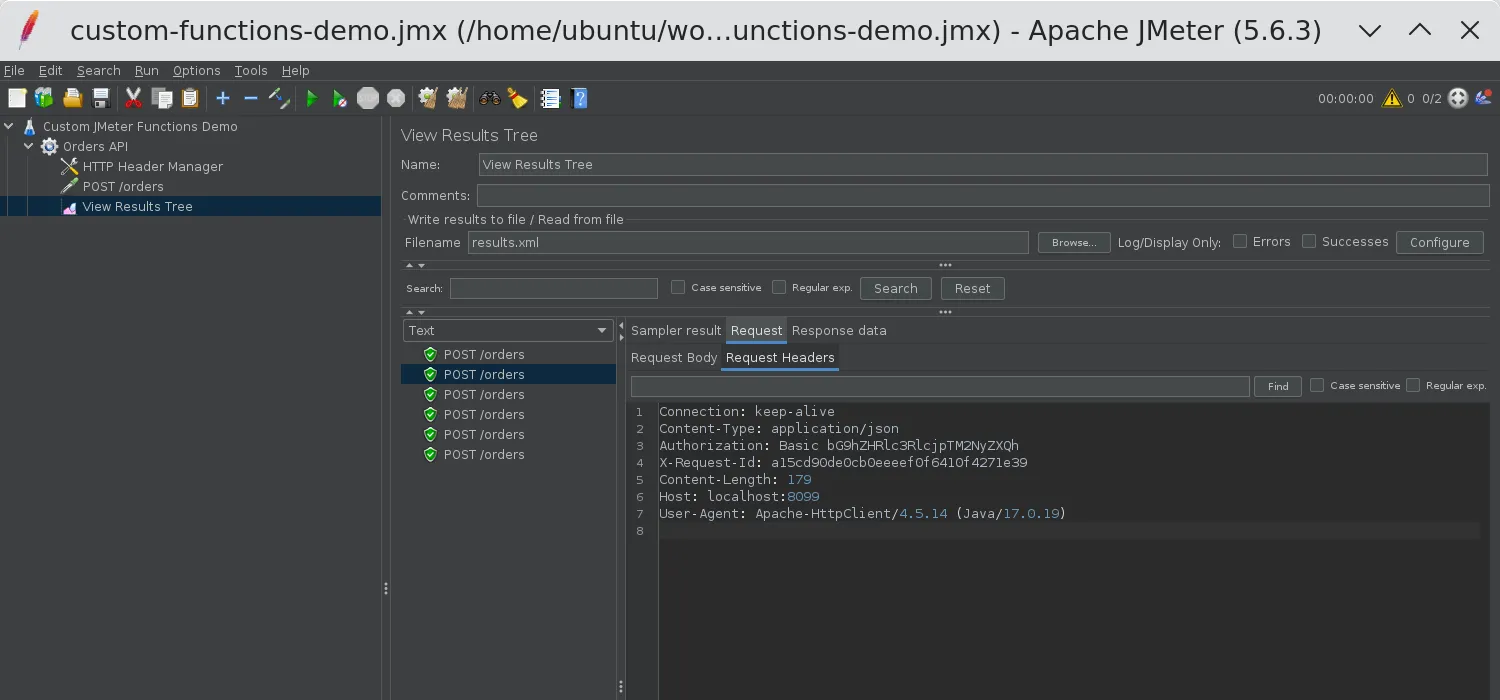Screen dimensions: 1500x700
Task: Enable the Successes checkbox
Action: (x=1309, y=241)
